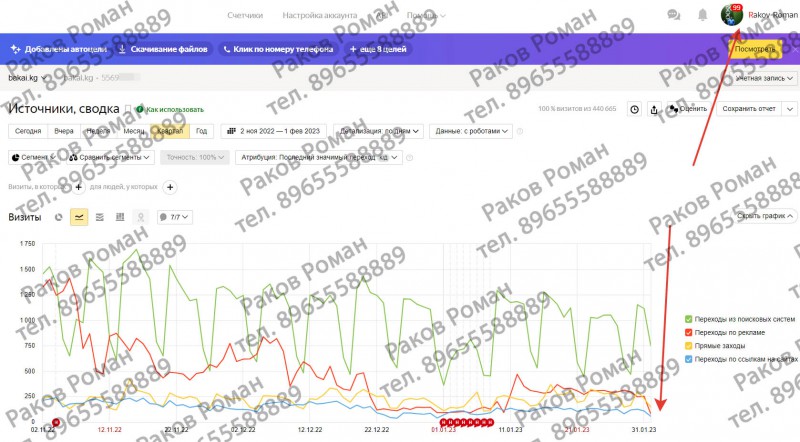Switch to stacked area chart view

[x=99, y=217]
